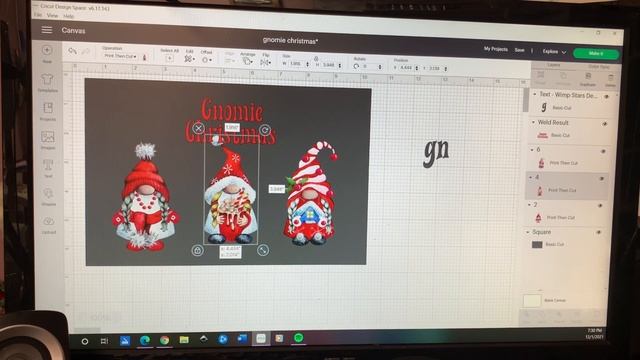Open the Operation Print Then Cut dropdown
The height and width of the screenshot is (360, 640).
[x=120, y=56]
